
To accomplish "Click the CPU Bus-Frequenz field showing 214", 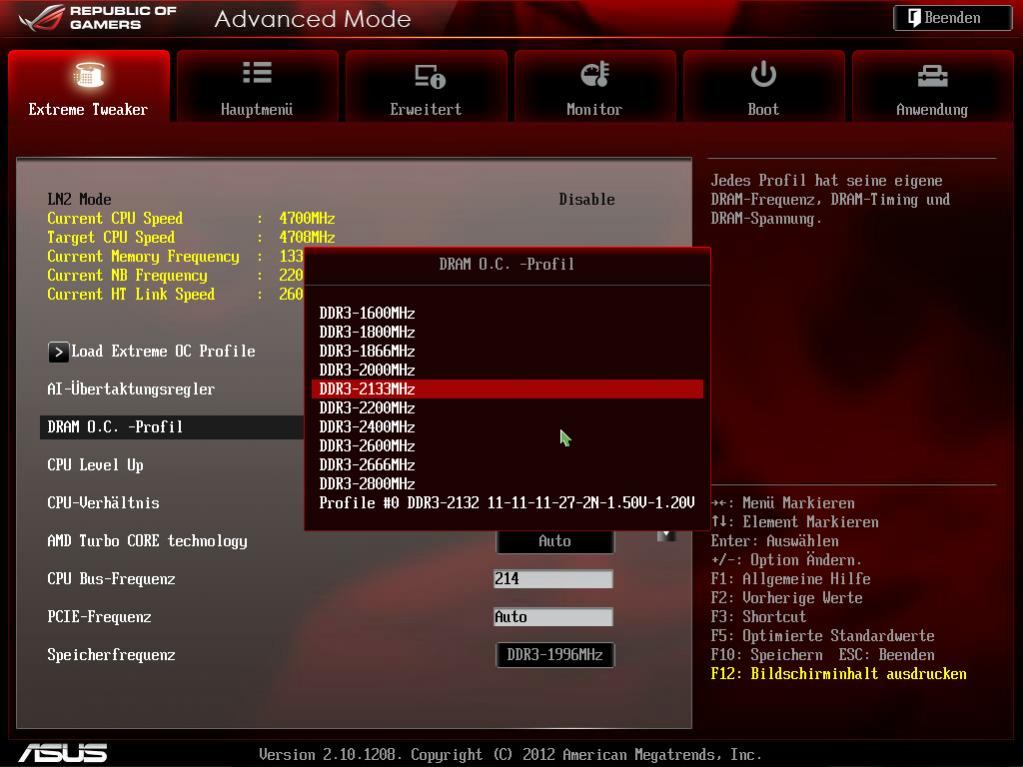I will [553, 579].
